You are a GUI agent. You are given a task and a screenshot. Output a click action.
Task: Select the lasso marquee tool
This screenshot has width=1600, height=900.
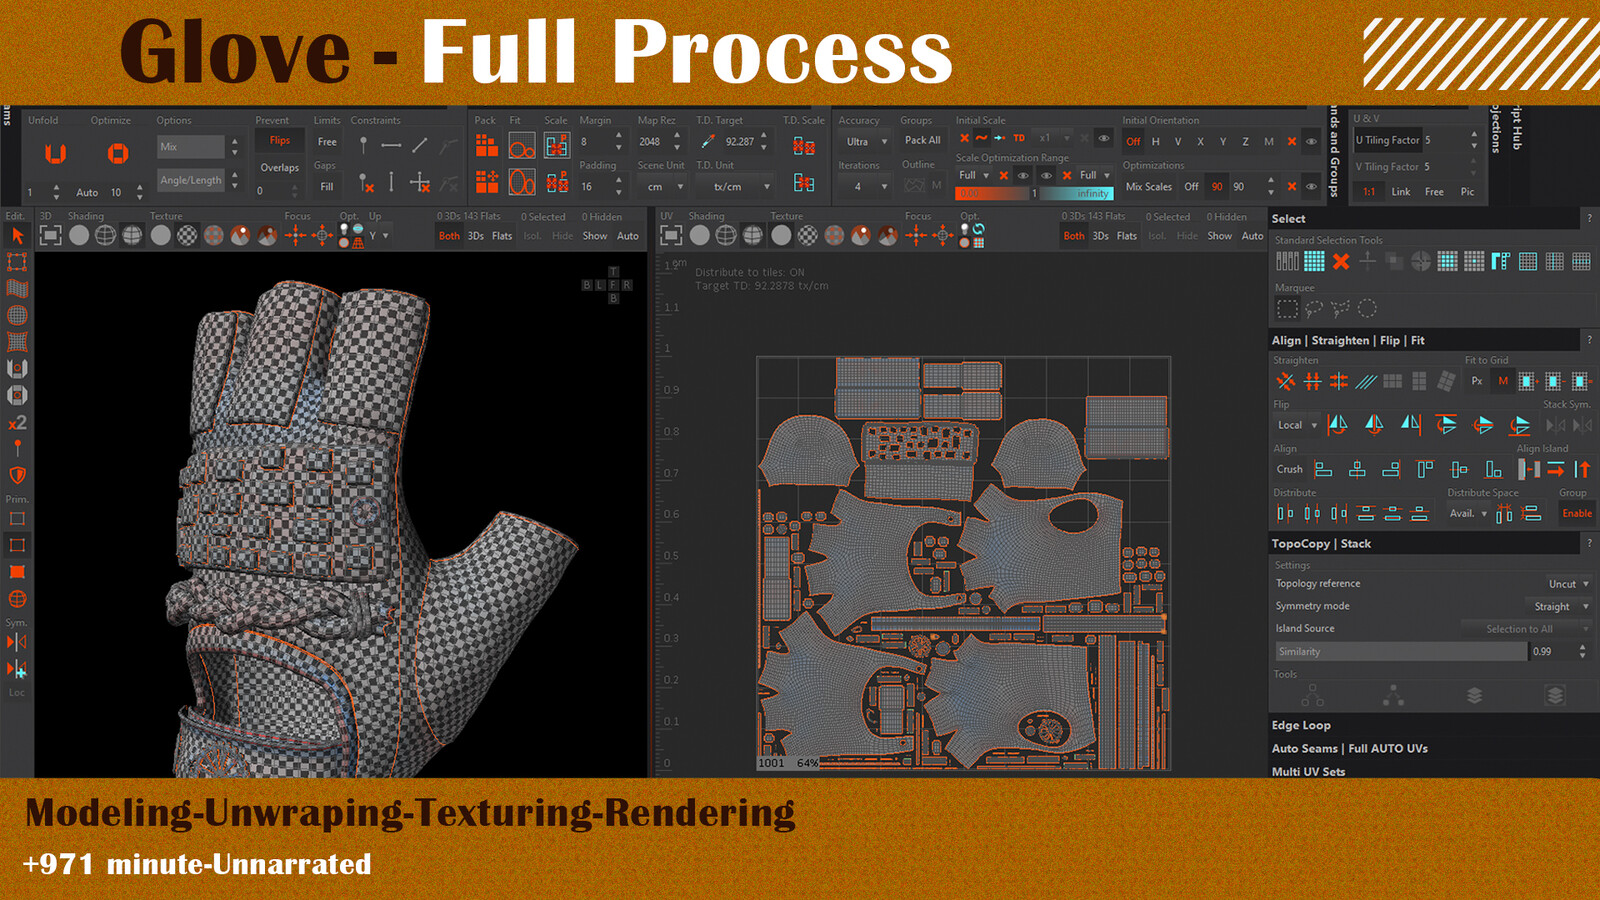pos(1314,309)
